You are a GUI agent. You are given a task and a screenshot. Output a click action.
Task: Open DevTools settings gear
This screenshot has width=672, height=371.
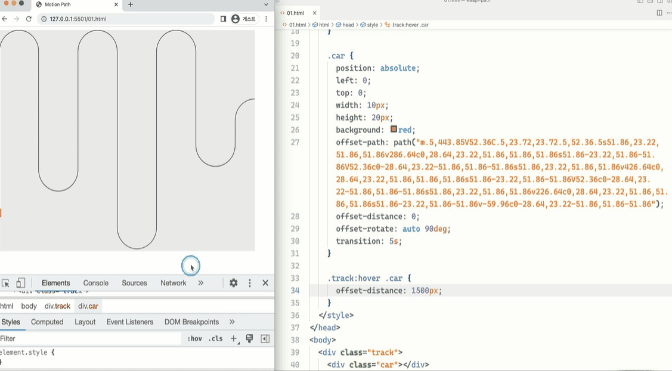(234, 283)
